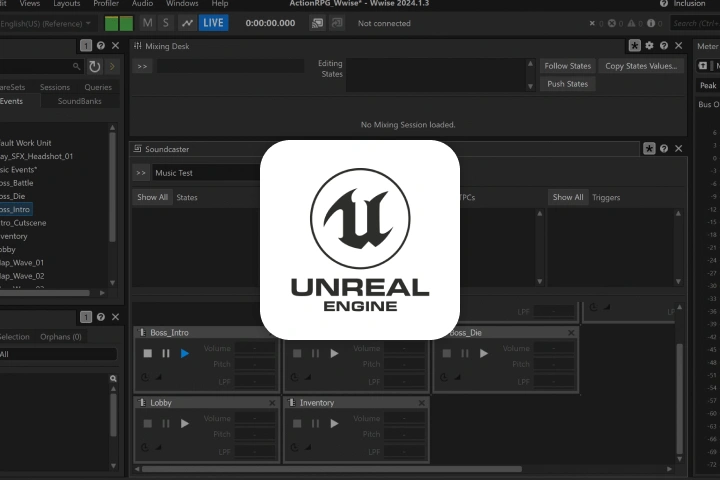Screen dimensions: 720x480
Task: Click the Peak meter mode selector
Action: [708, 85]
